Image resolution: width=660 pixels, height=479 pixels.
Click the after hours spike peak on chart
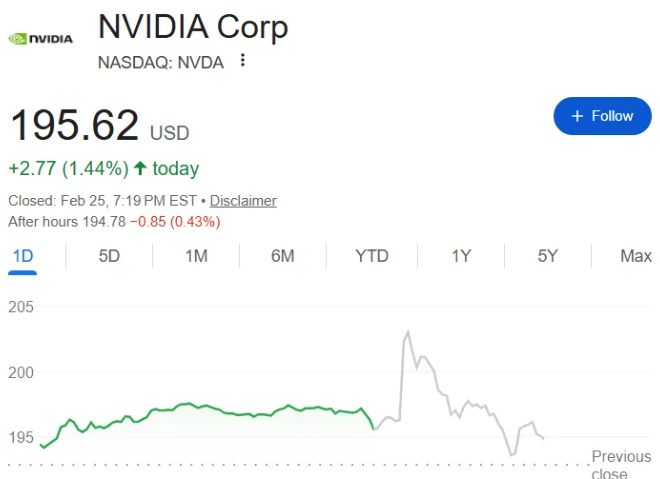click(407, 332)
